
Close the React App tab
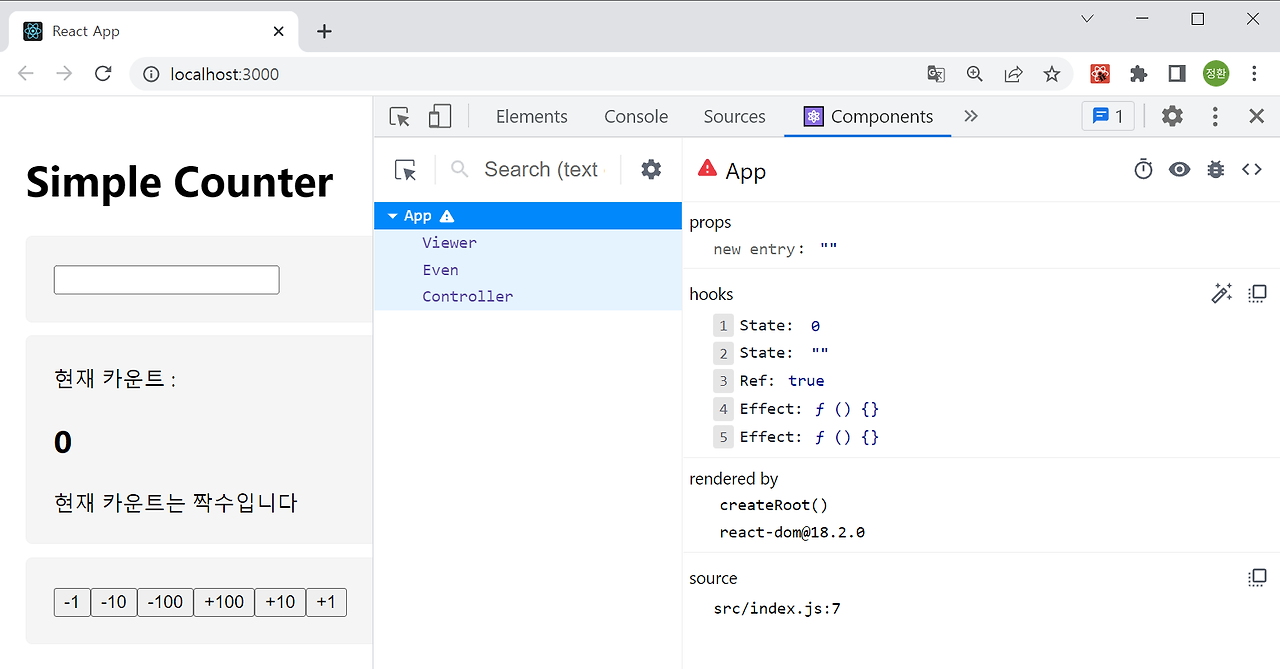click(x=278, y=31)
